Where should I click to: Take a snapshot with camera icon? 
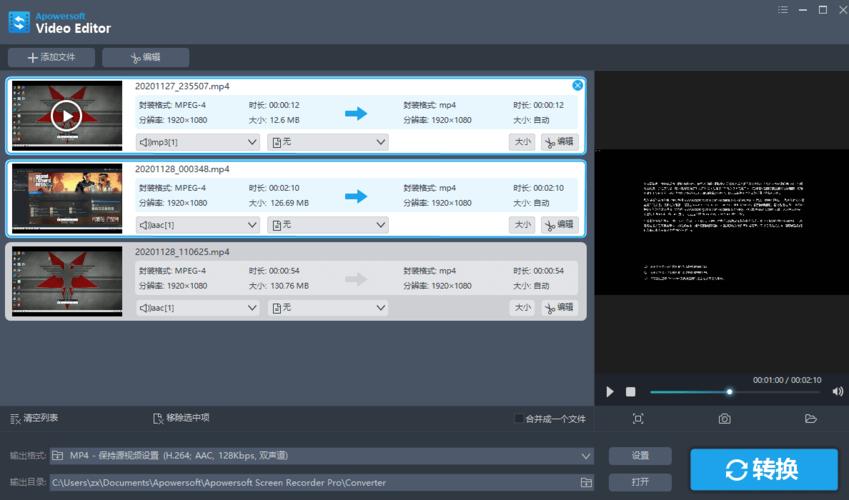pos(724,419)
